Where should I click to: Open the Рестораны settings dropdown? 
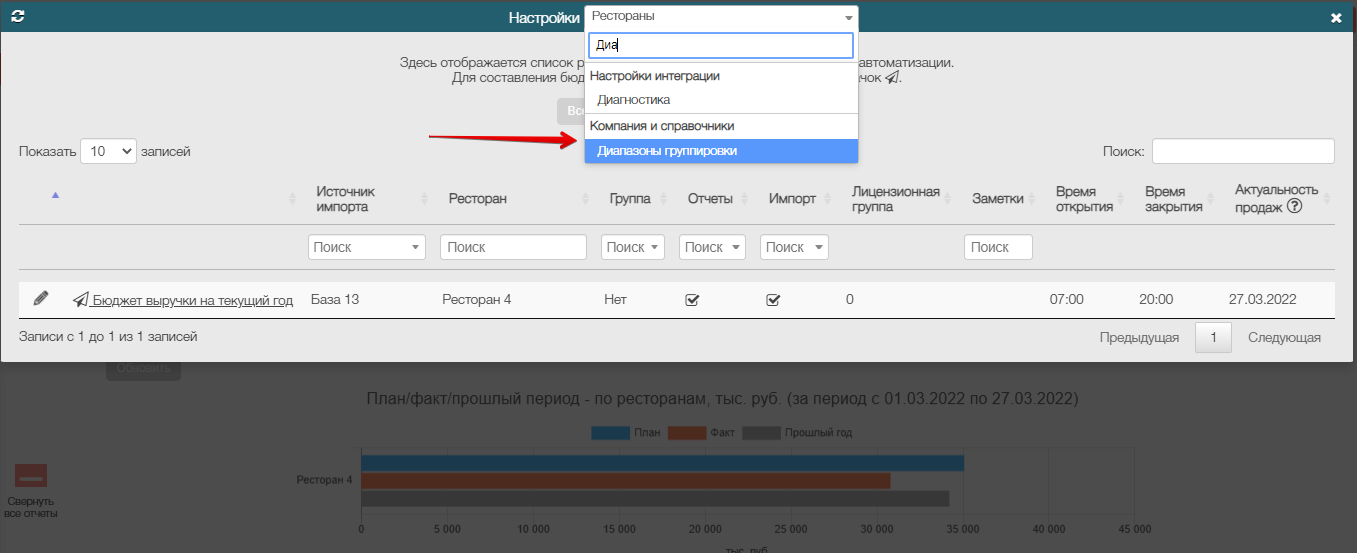(x=721, y=17)
